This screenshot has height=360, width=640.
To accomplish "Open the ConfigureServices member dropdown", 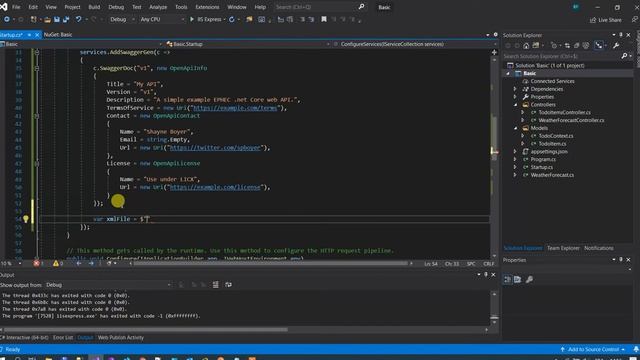I will coord(415,44).
